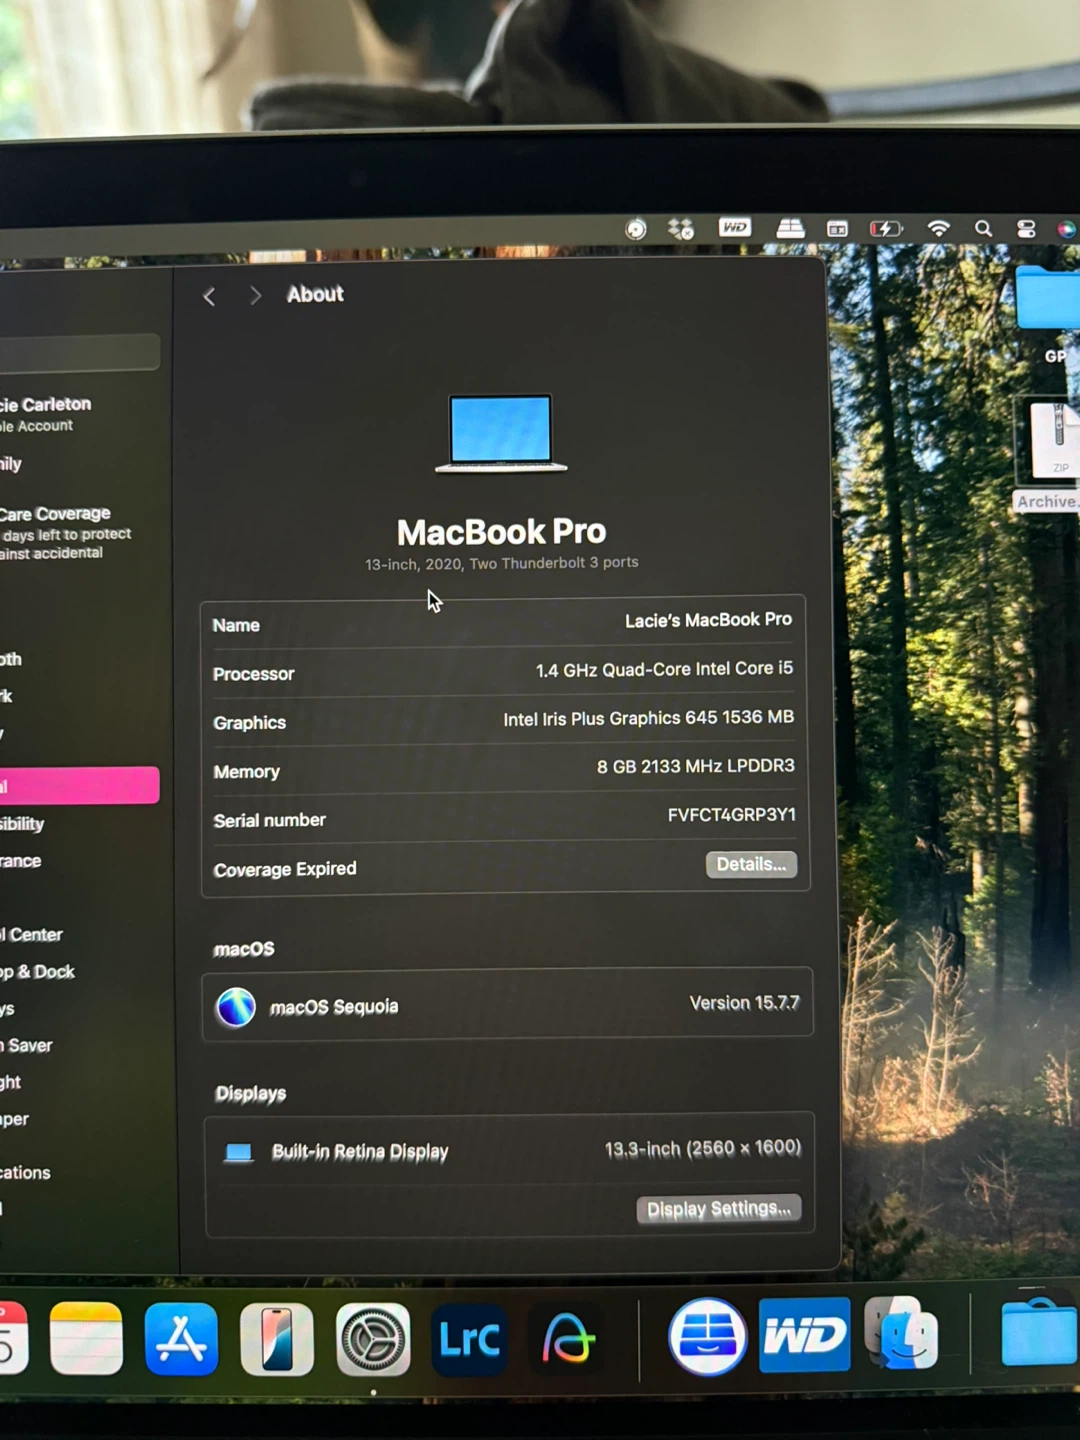This screenshot has width=1080, height=1440.
Task: Select Accessibility in the sidebar
Action: (22, 824)
